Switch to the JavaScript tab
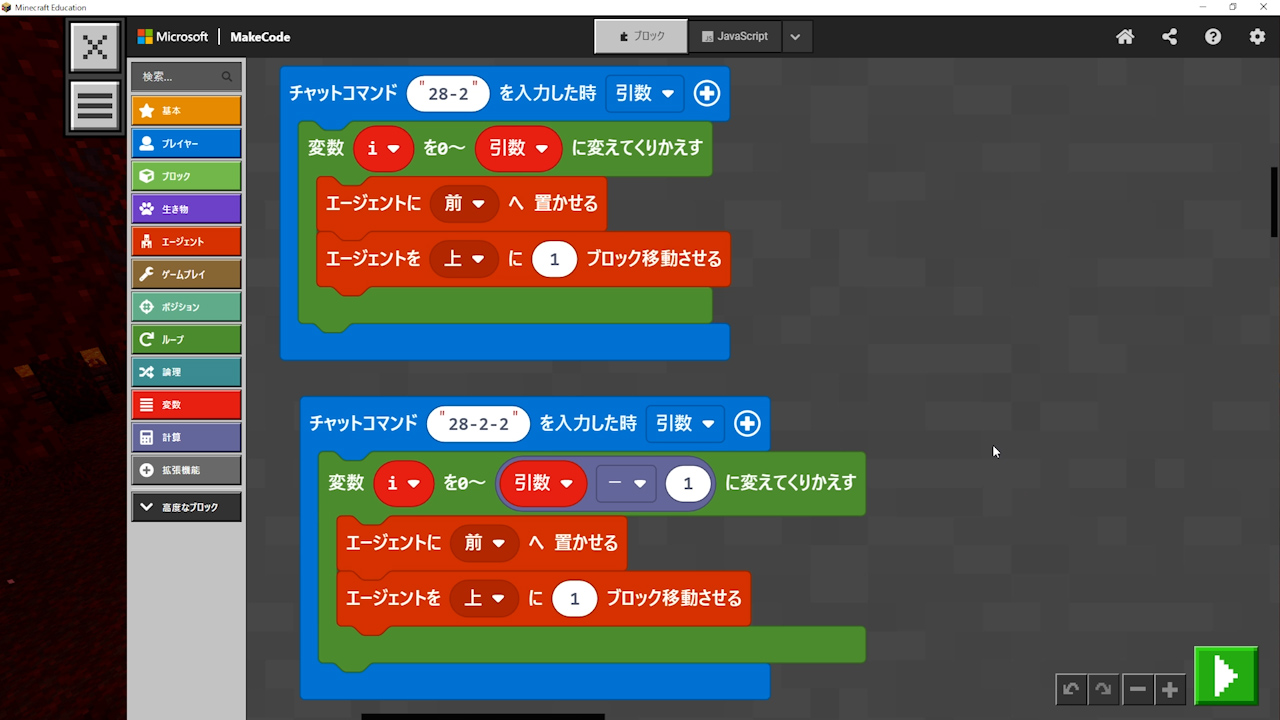This screenshot has height=720, width=1280. click(x=735, y=36)
